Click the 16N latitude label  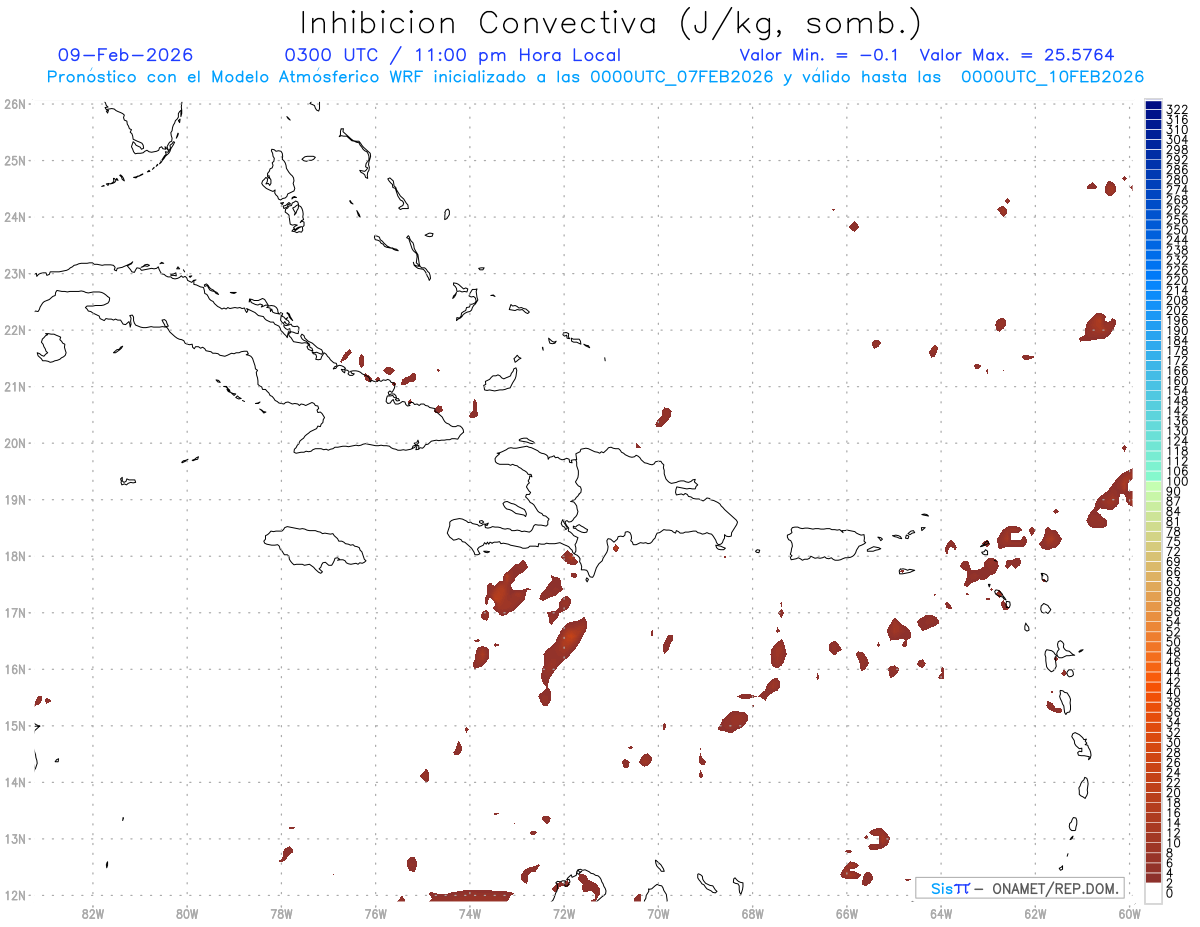14,669
